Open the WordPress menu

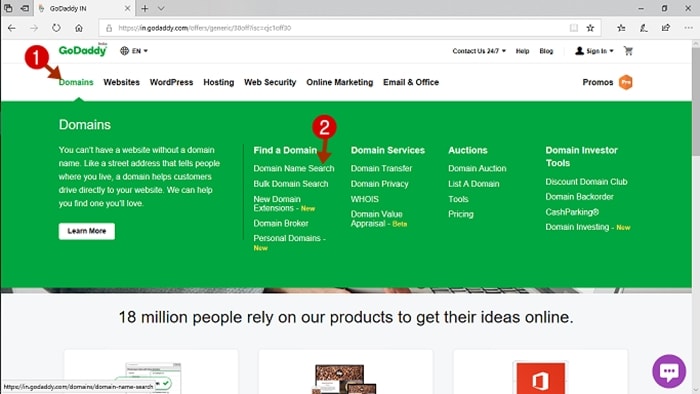pos(171,82)
